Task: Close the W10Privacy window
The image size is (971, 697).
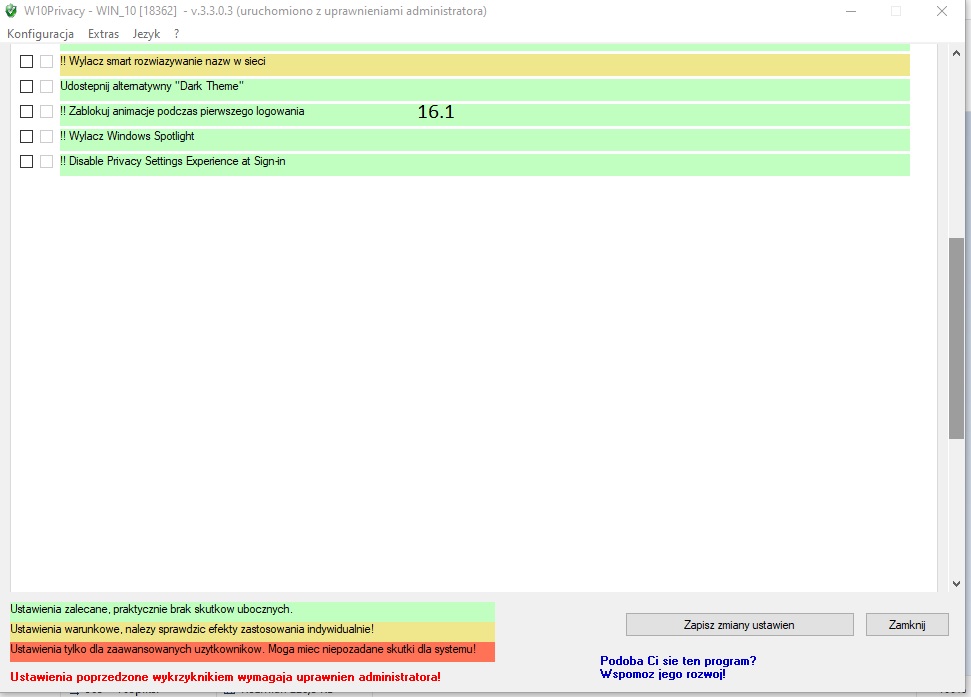Action: tap(942, 11)
